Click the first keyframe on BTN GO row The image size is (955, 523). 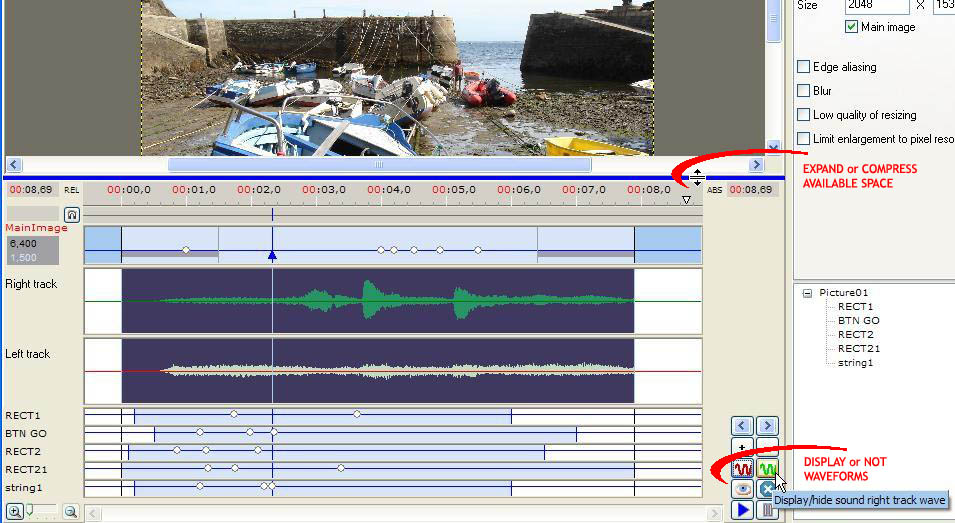(x=200, y=432)
